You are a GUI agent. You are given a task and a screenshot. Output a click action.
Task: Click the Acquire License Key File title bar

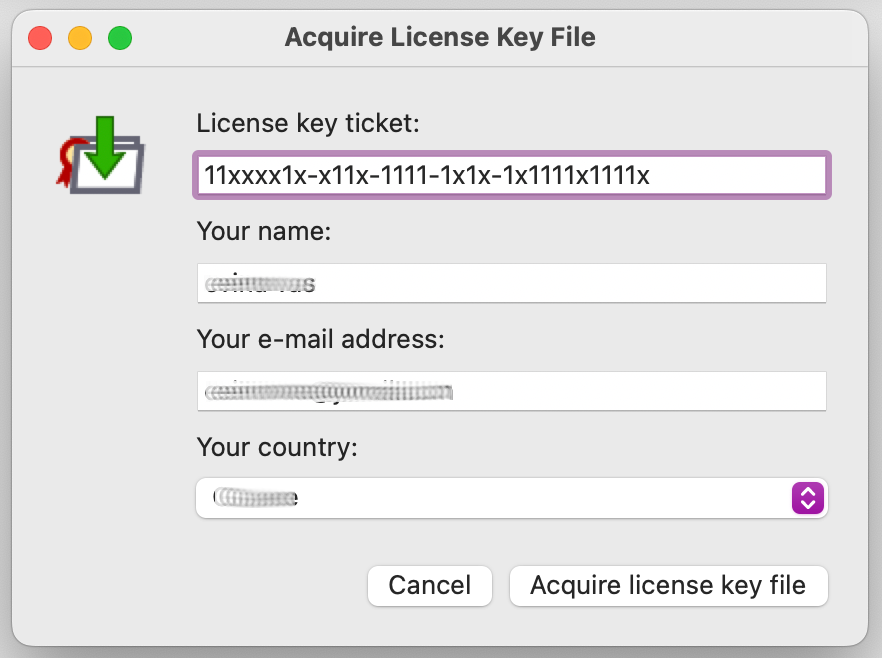click(x=440, y=37)
